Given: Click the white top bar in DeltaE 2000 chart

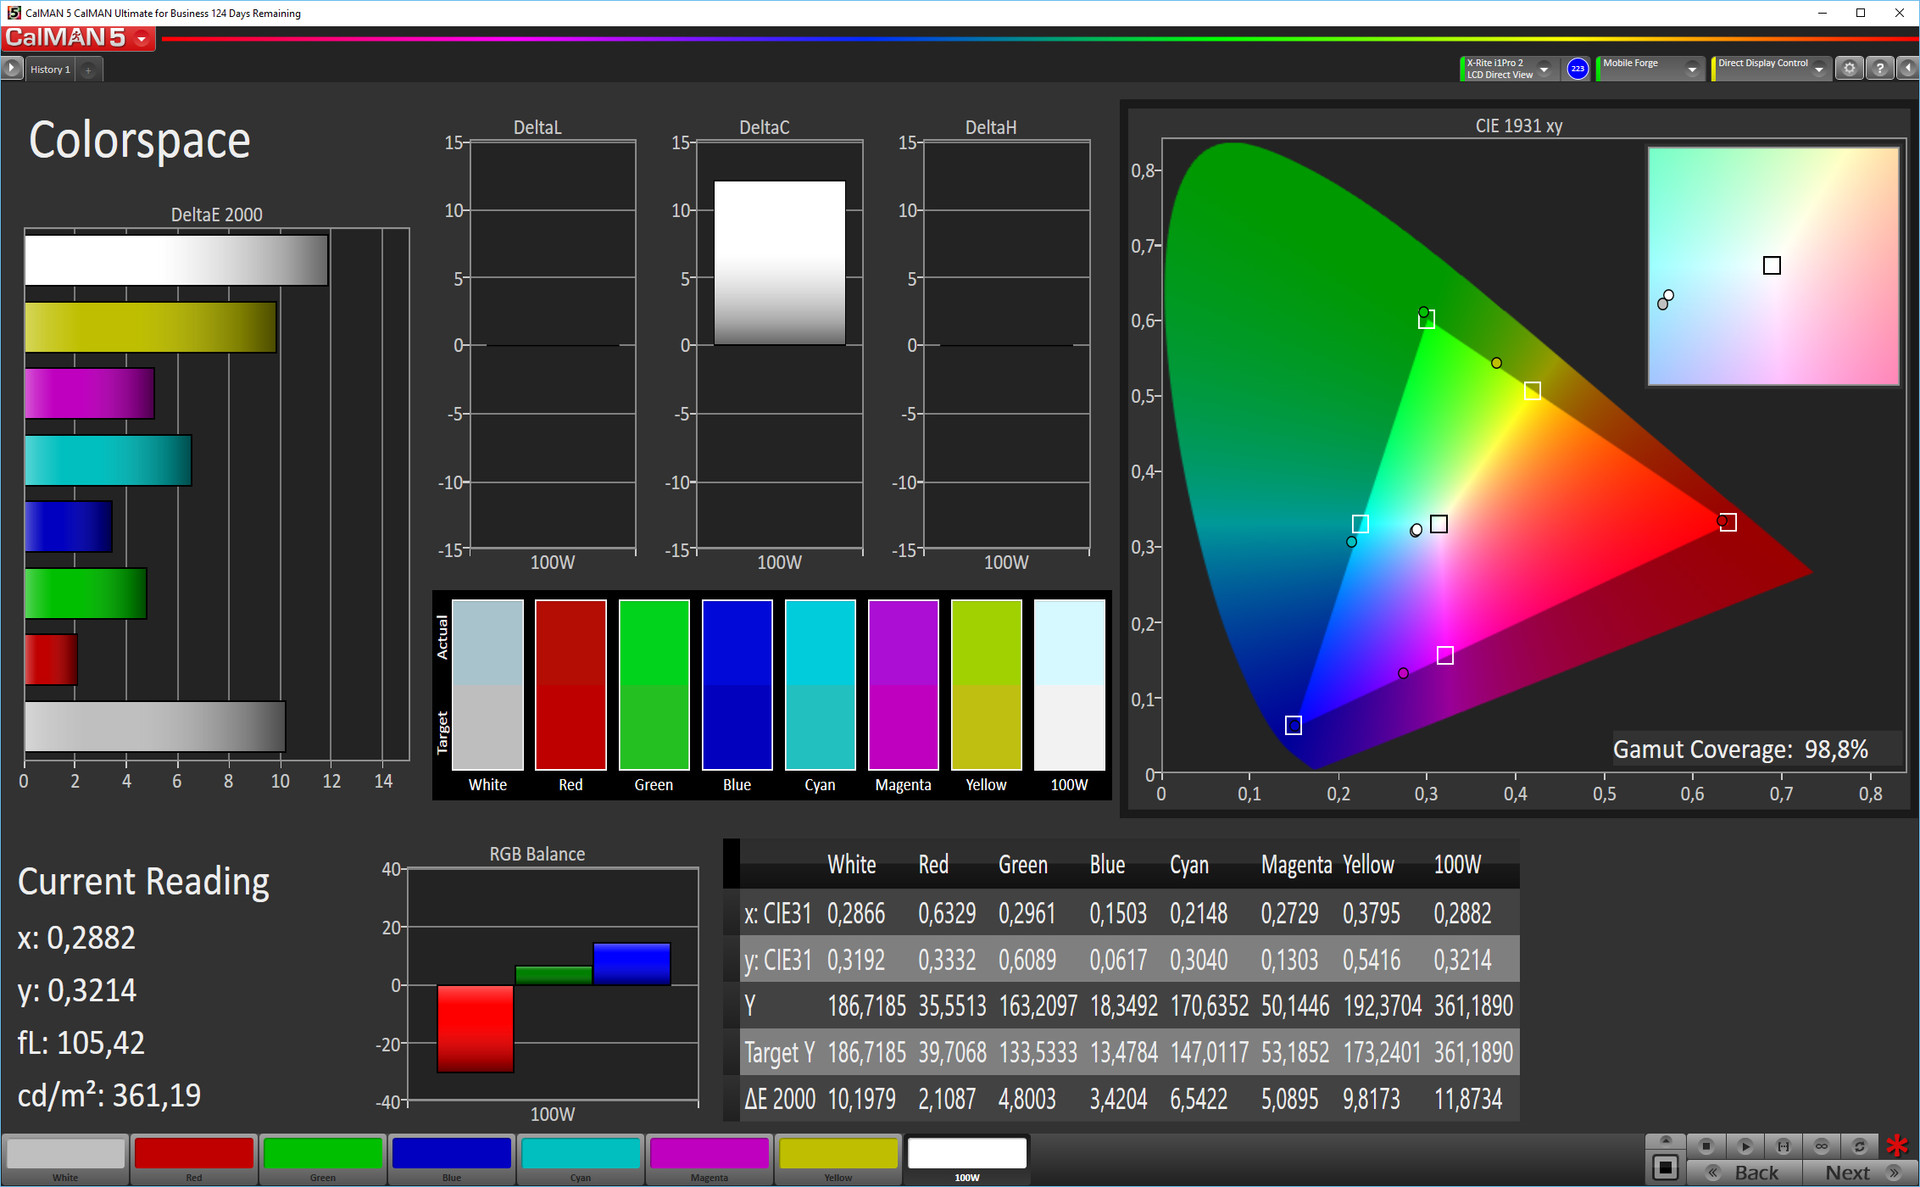Looking at the screenshot, I should pyautogui.click(x=176, y=260).
